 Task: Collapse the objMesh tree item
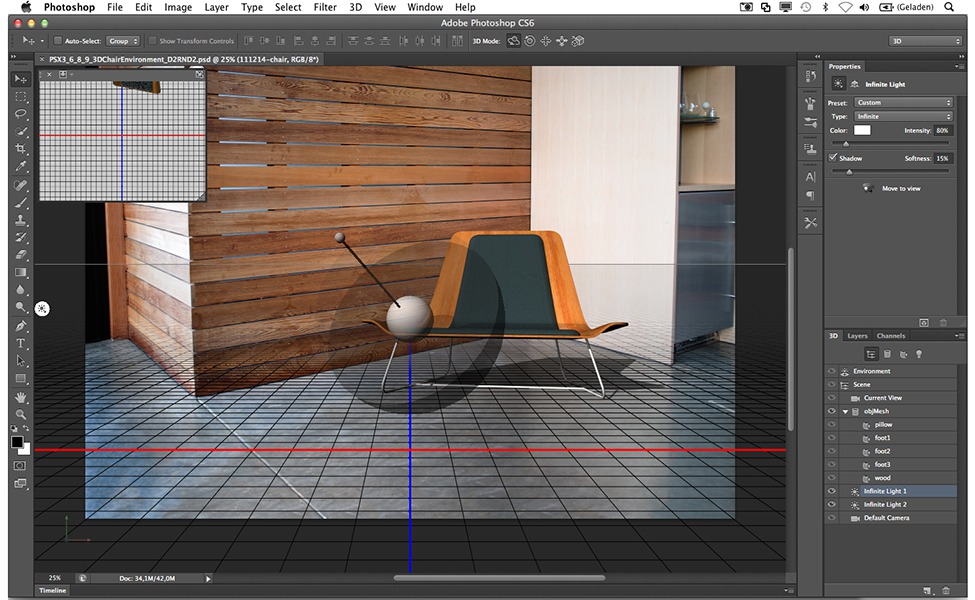click(x=846, y=411)
